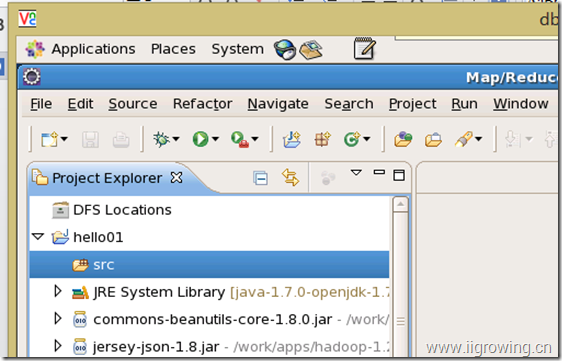
Task: Click the New Java Package icon
Action: coord(322,139)
